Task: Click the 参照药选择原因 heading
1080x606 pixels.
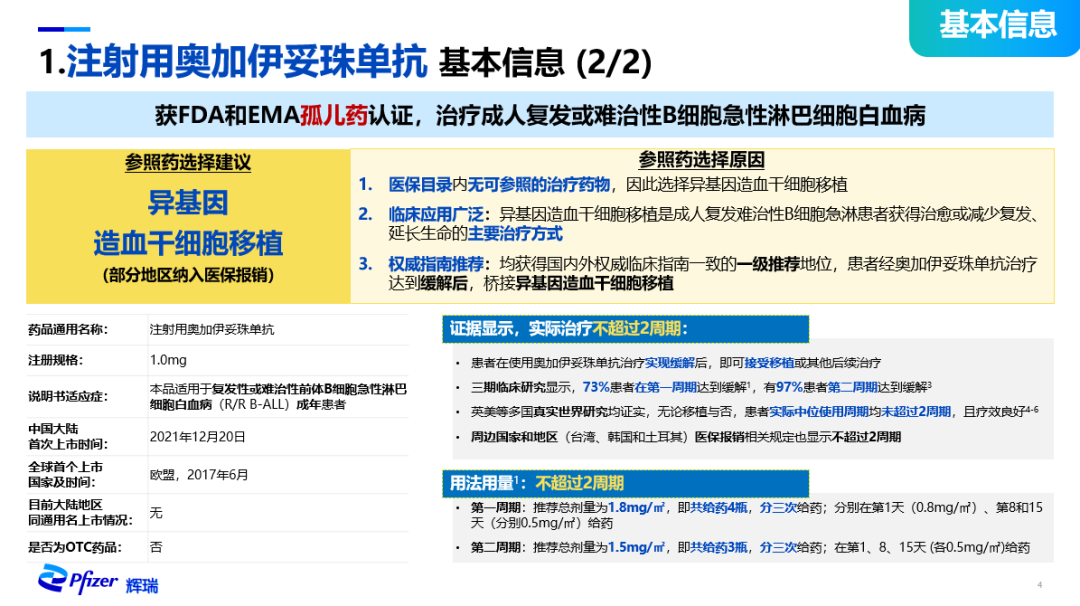Action: [x=701, y=160]
